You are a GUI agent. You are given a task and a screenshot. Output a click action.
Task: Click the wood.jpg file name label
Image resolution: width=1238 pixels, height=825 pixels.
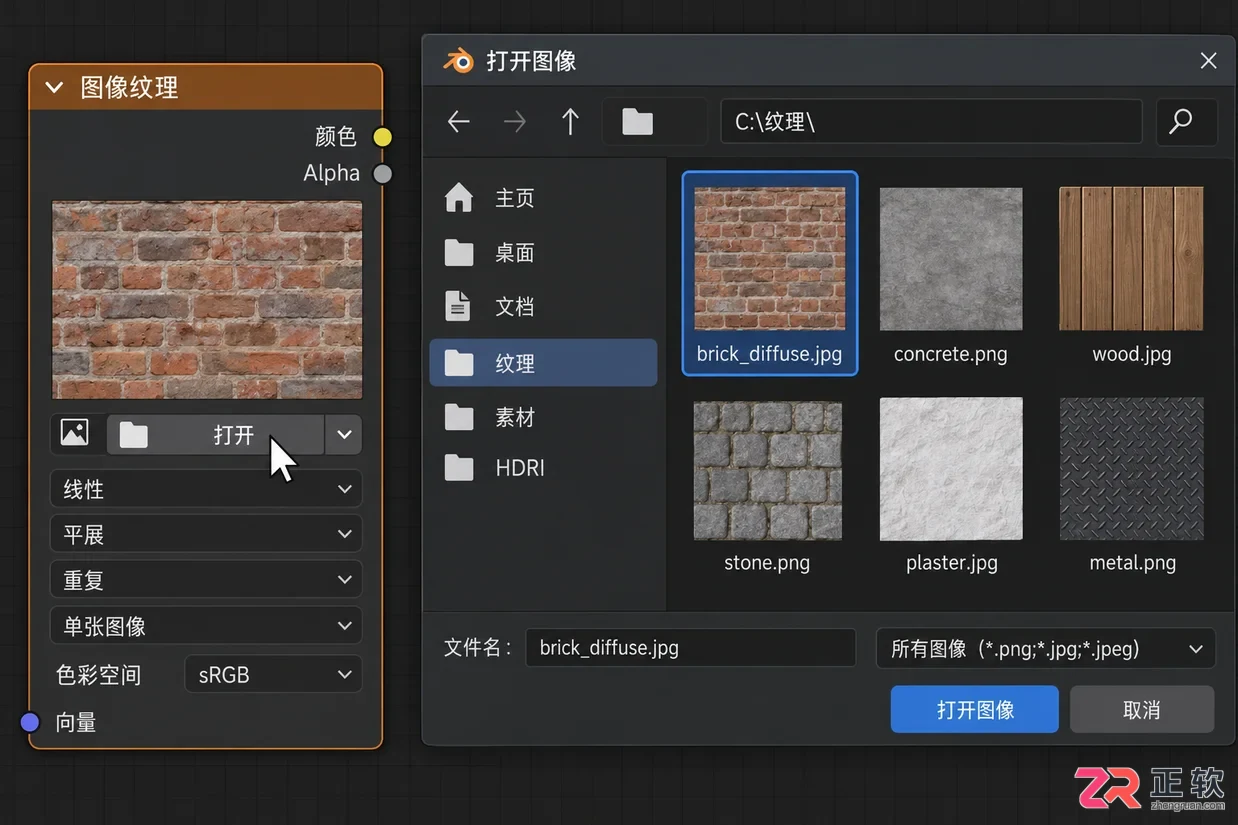(x=1131, y=354)
